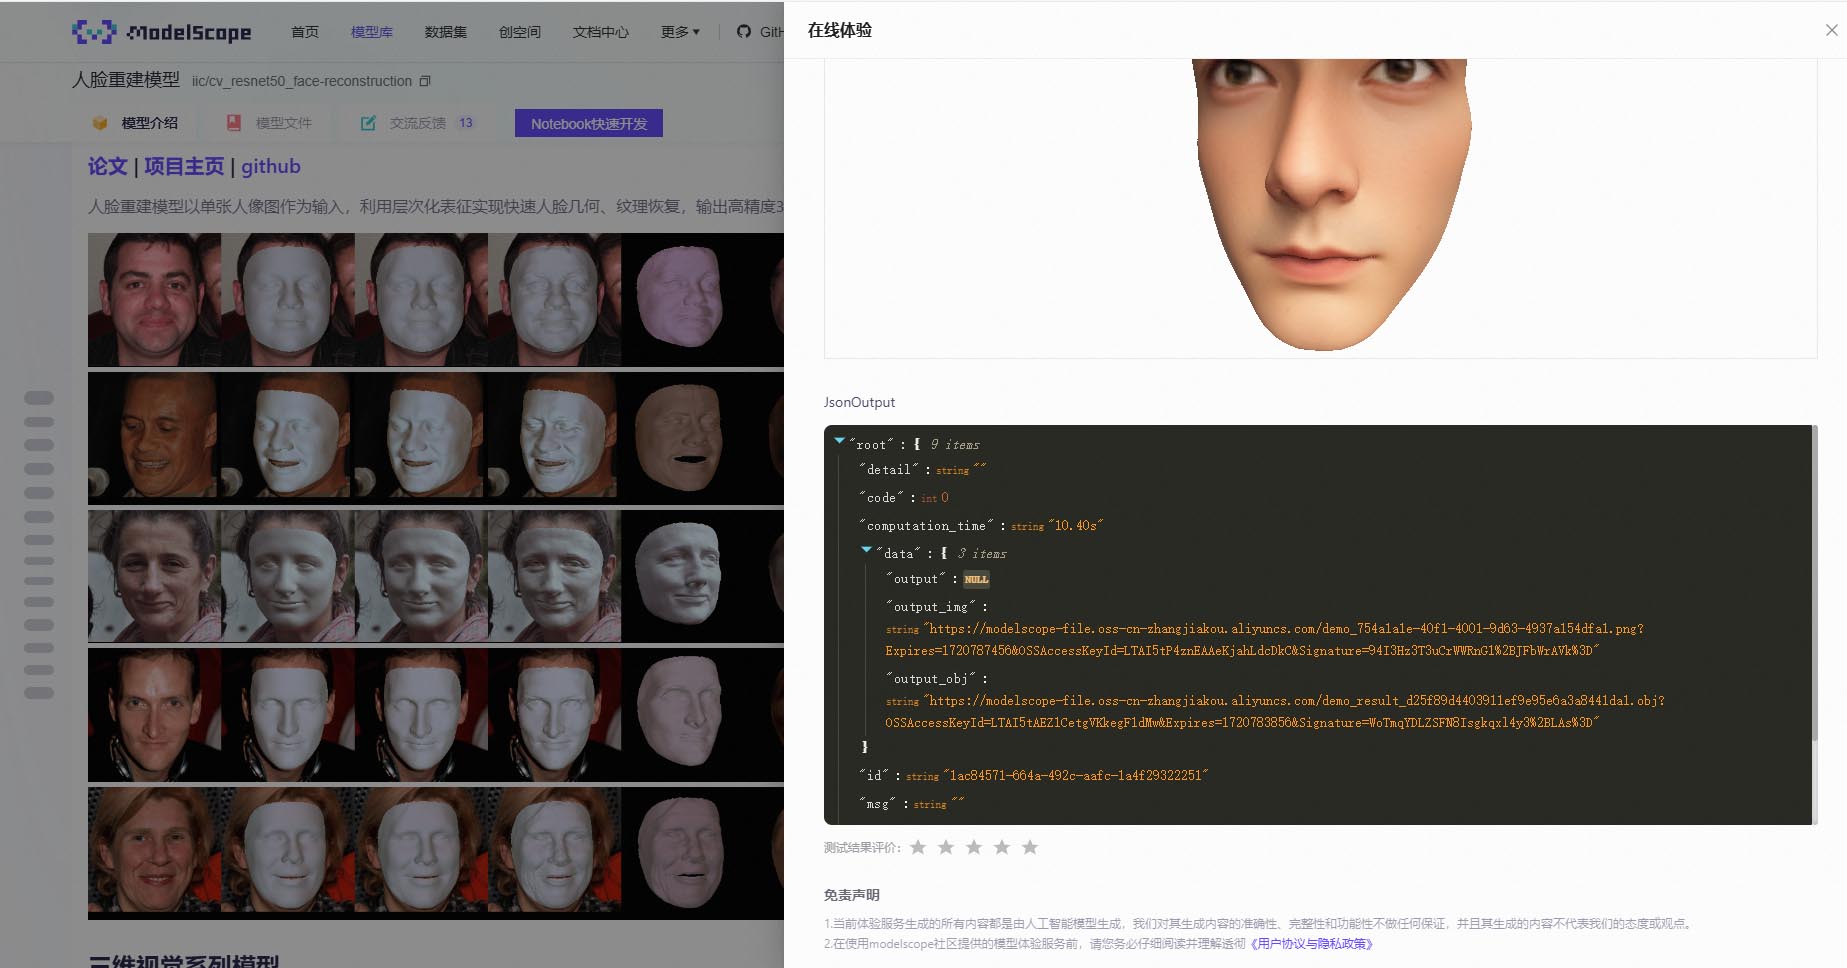Image resolution: width=1847 pixels, height=968 pixels.
Task: Open the 数据集 navigation item
Action: [x=446, y=32]
